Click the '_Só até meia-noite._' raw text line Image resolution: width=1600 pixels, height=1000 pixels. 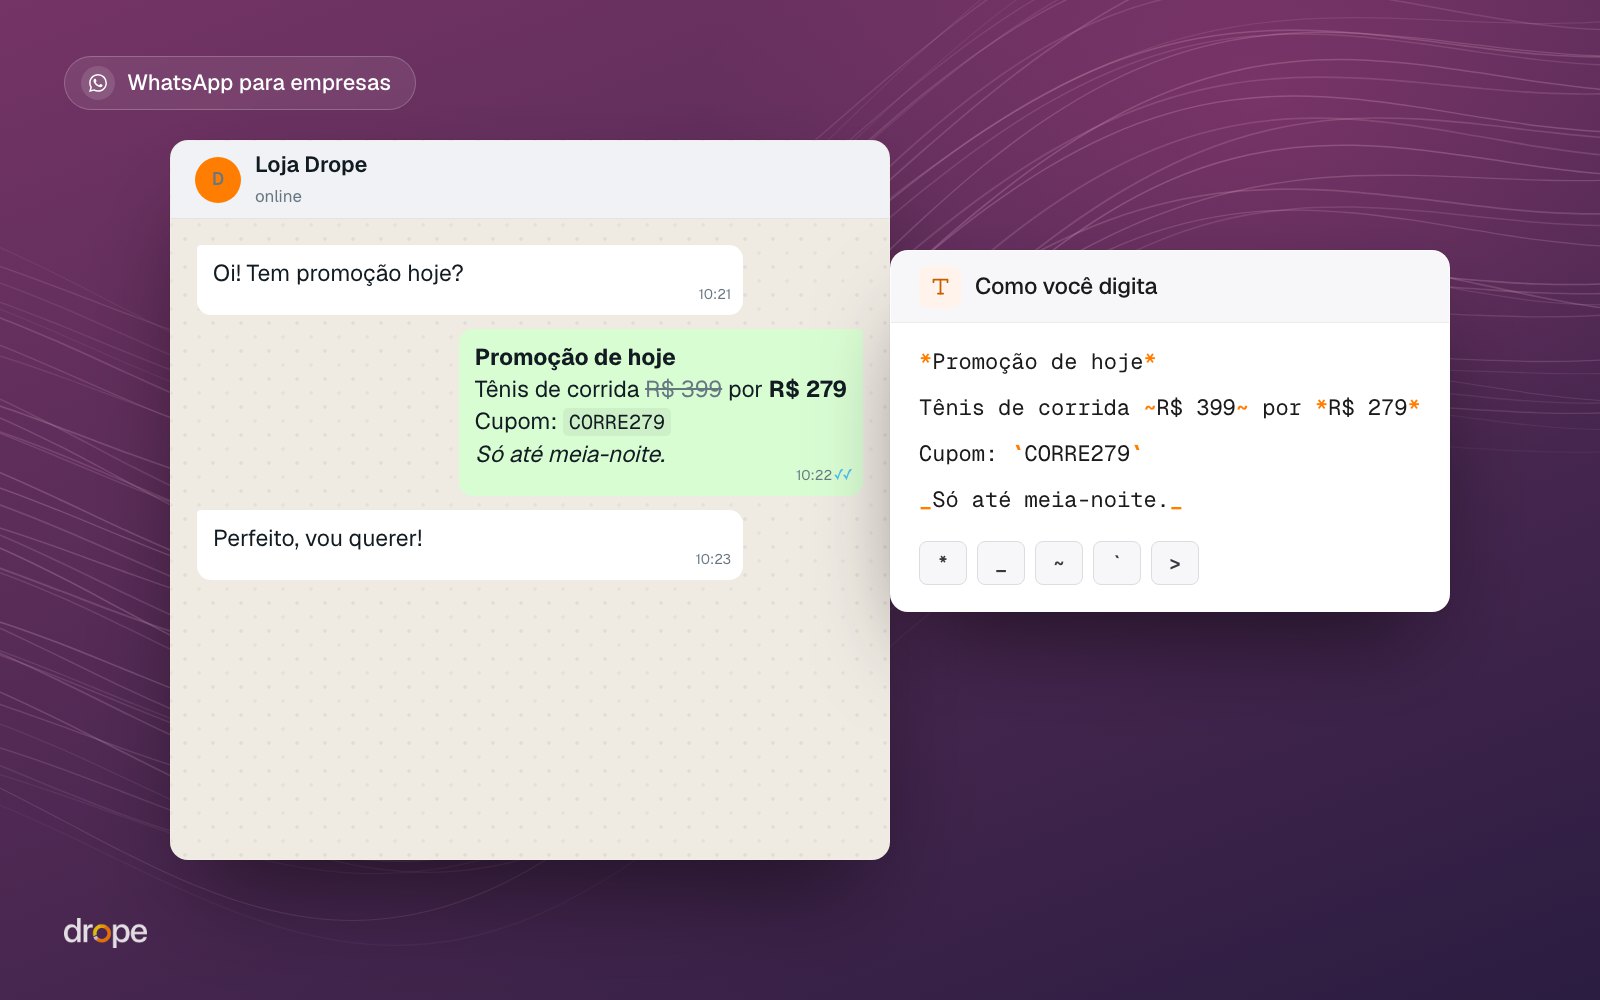pos(1051,500)
